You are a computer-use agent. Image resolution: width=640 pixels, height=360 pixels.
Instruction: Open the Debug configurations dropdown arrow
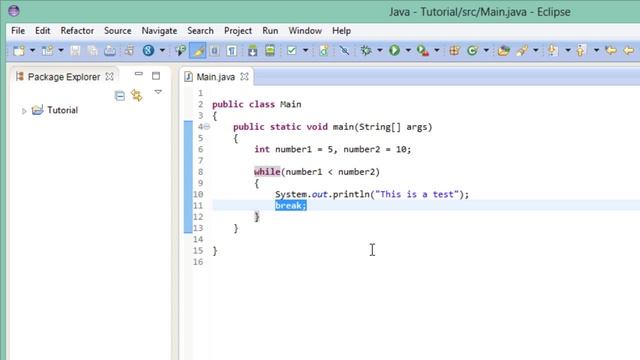380,51
